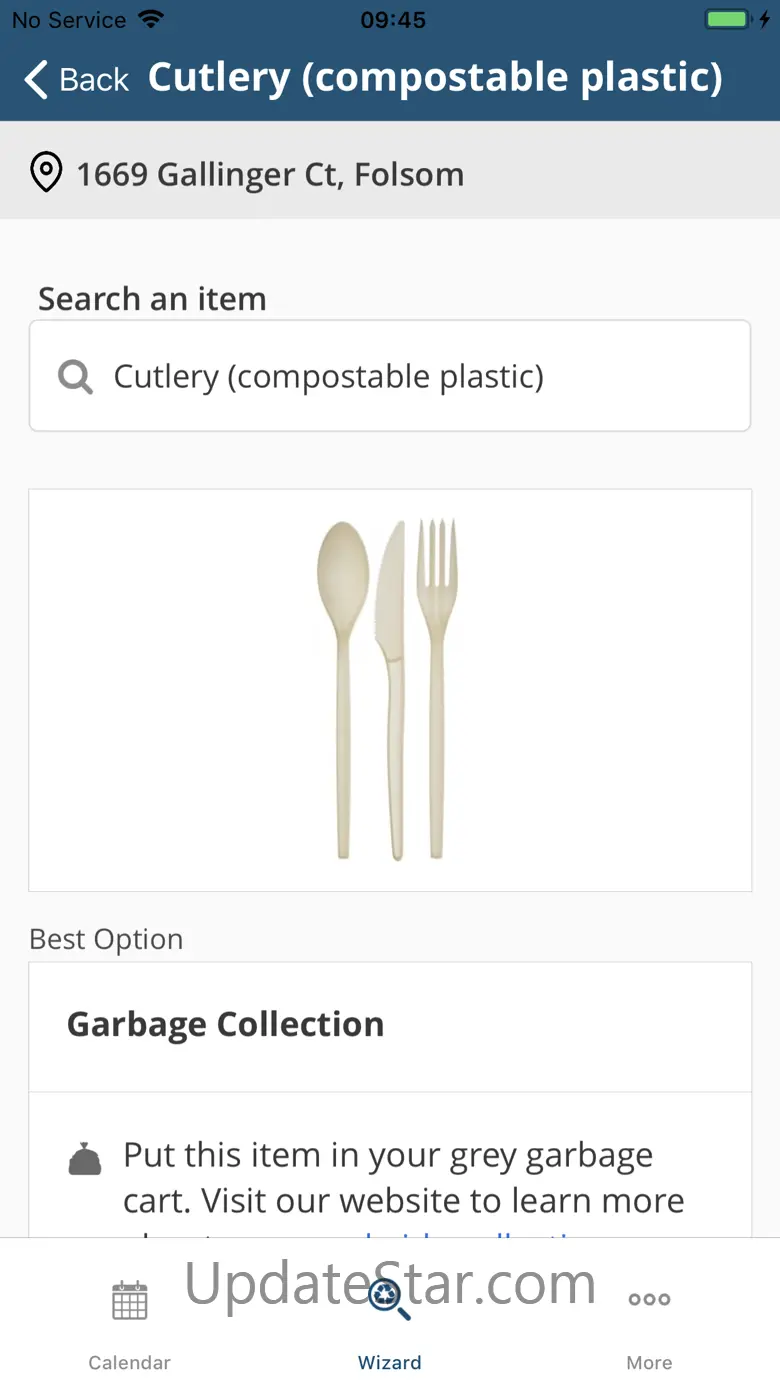Tap the magnifying glass search icon
The height and width of the screenshot is (1387, 780).
pos(75,377)
